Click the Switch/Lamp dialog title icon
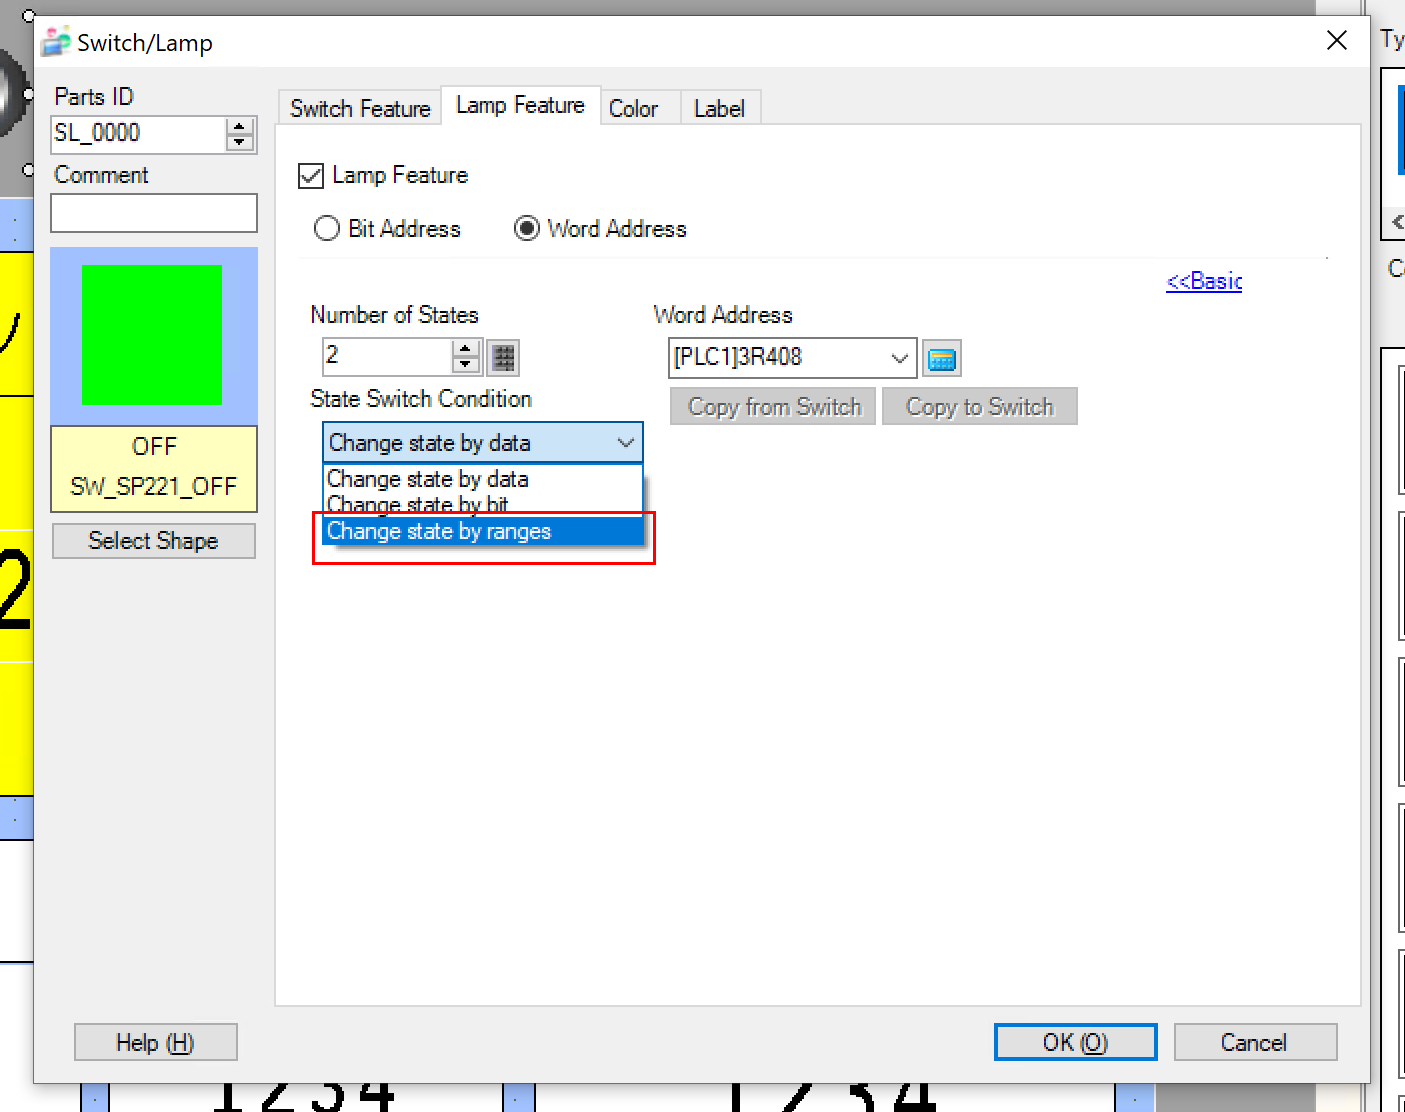The height and width of the screenshot is (1112, 1405). point(56,42)
